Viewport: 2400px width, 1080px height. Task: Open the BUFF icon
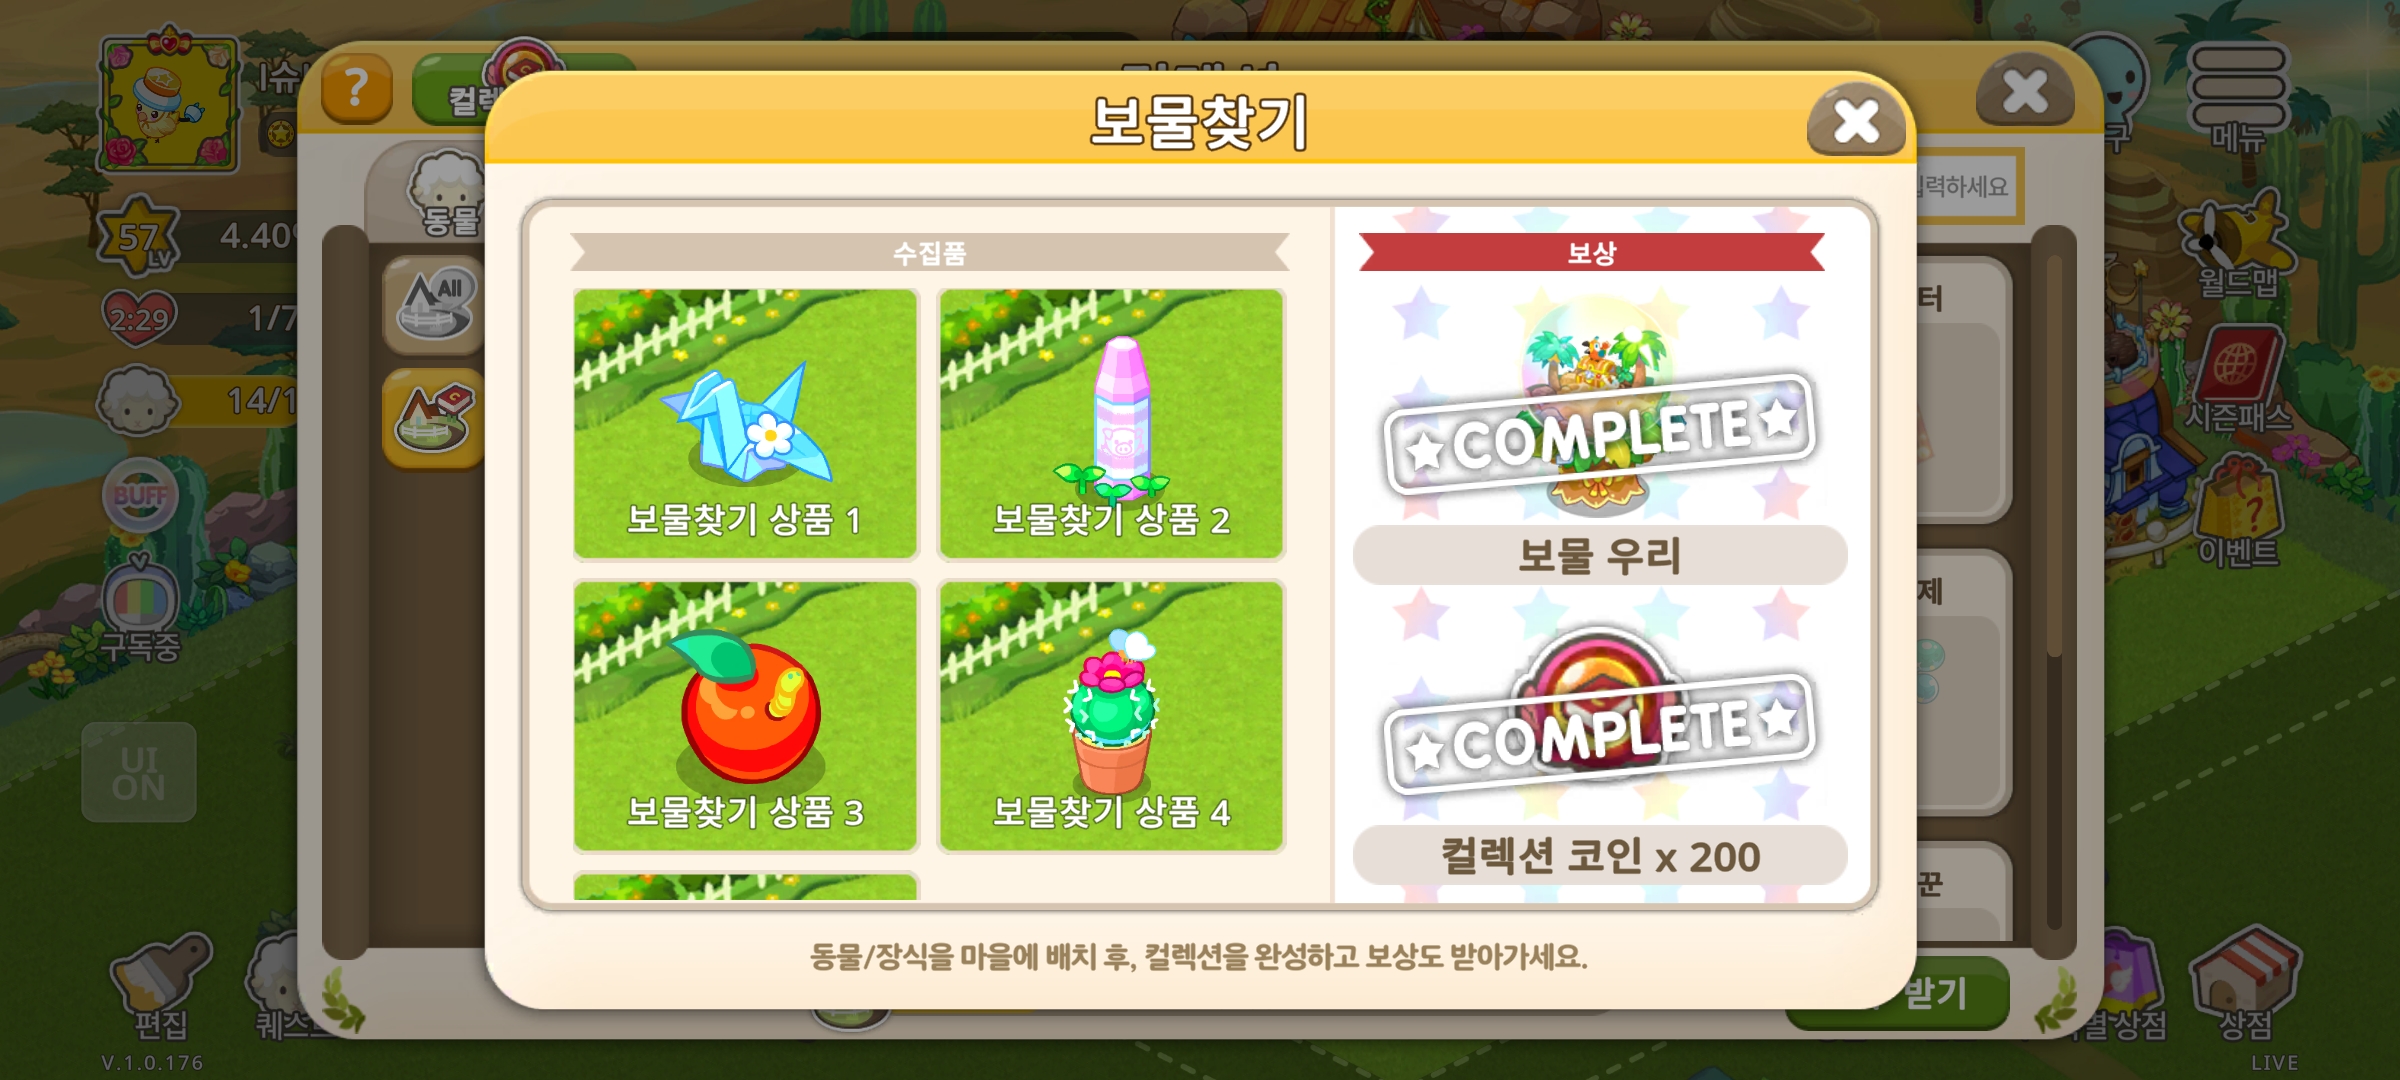click(x=140, y=496)
